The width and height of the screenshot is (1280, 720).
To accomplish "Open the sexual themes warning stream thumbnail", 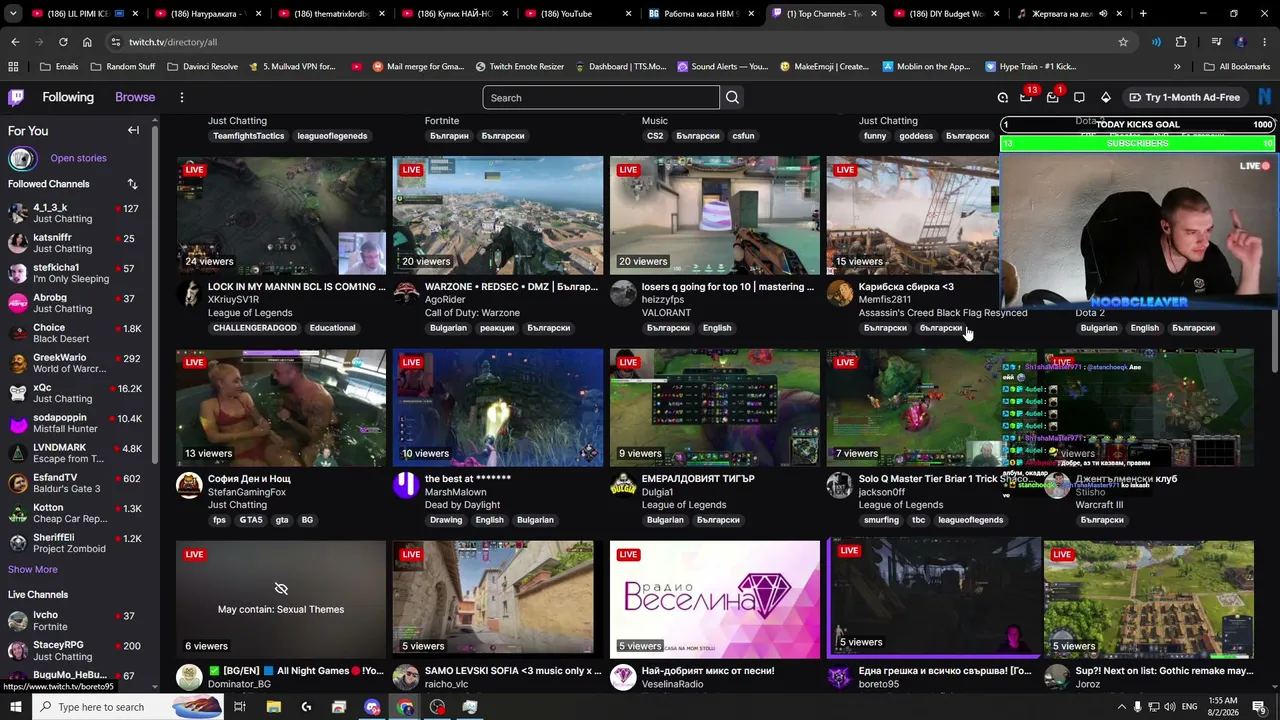I will point(281,599).
